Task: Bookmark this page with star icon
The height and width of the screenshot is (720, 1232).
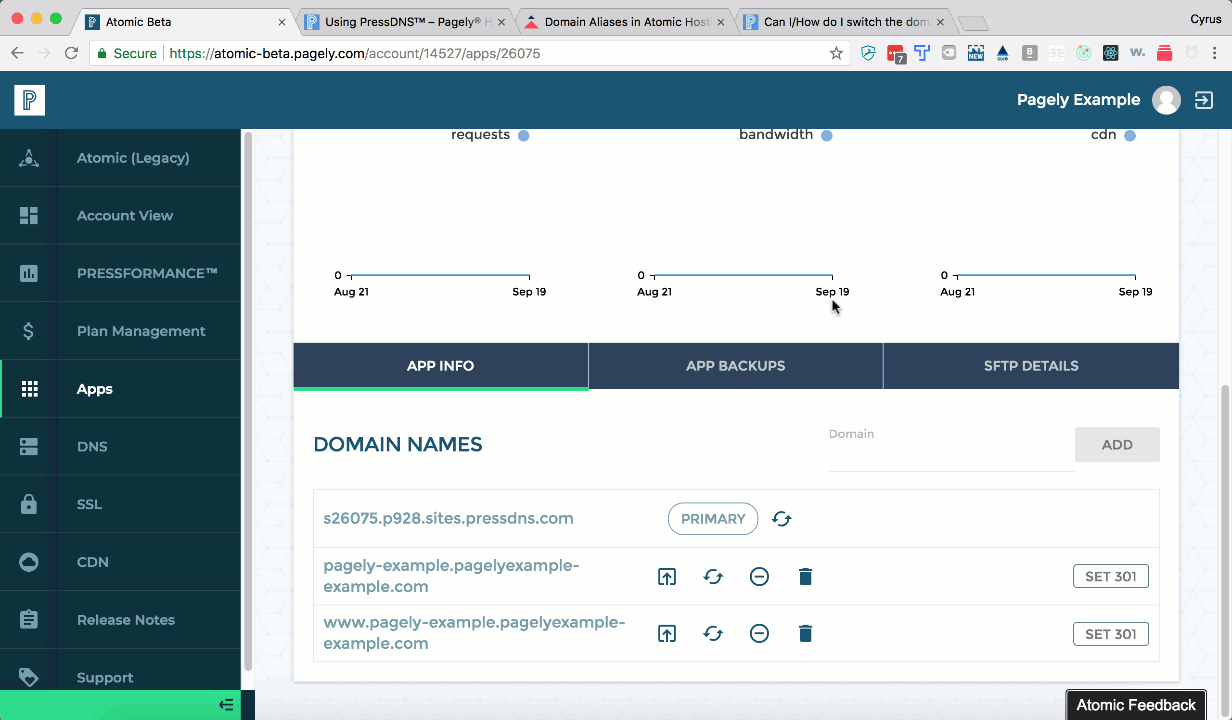Action: [836, 53]
